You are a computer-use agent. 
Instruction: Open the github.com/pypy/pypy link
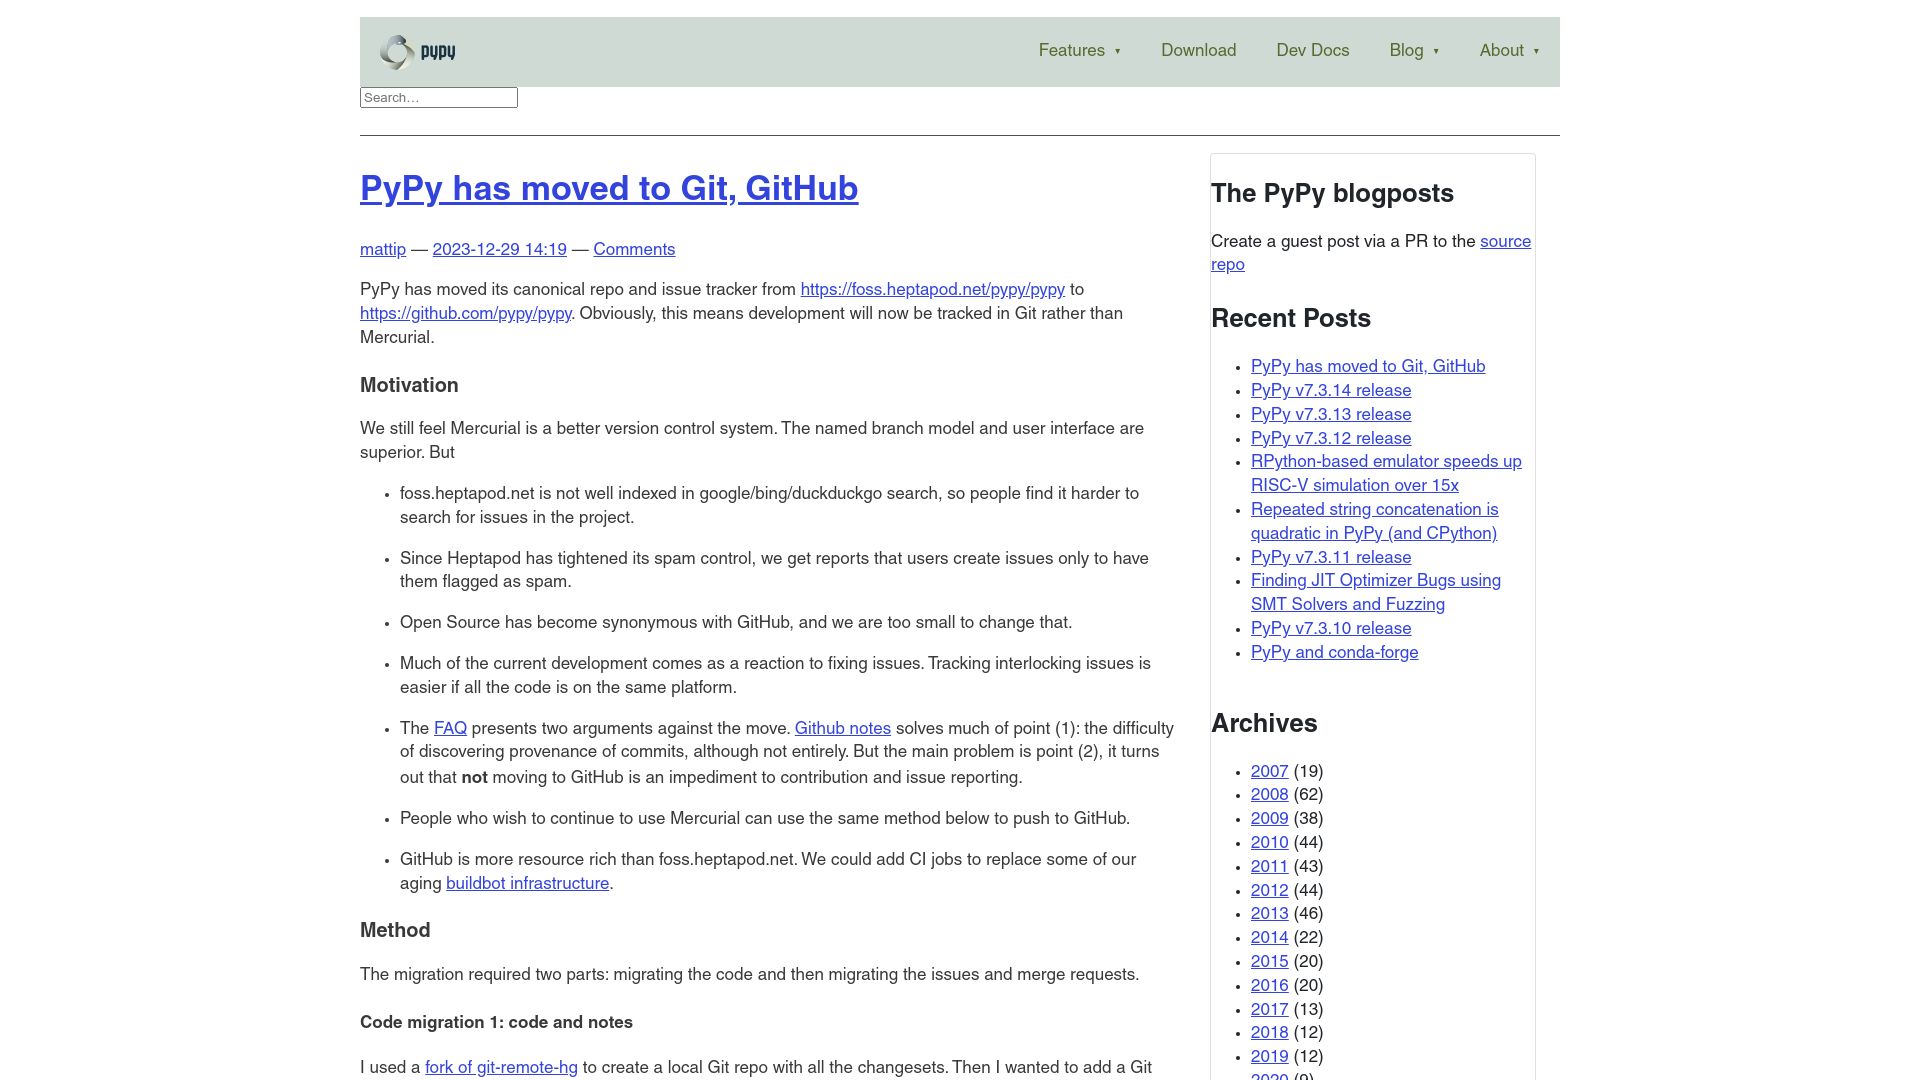pos(465,314)
